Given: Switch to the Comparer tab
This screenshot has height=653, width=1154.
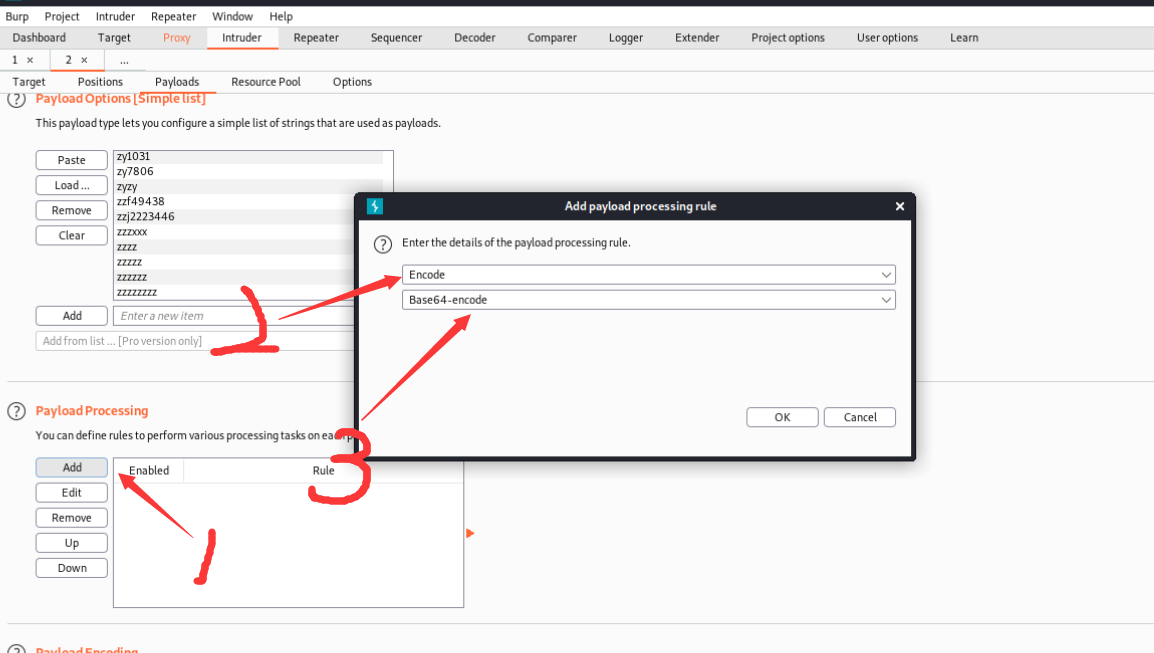Looking at the screenshot, I should pos(552,38).
